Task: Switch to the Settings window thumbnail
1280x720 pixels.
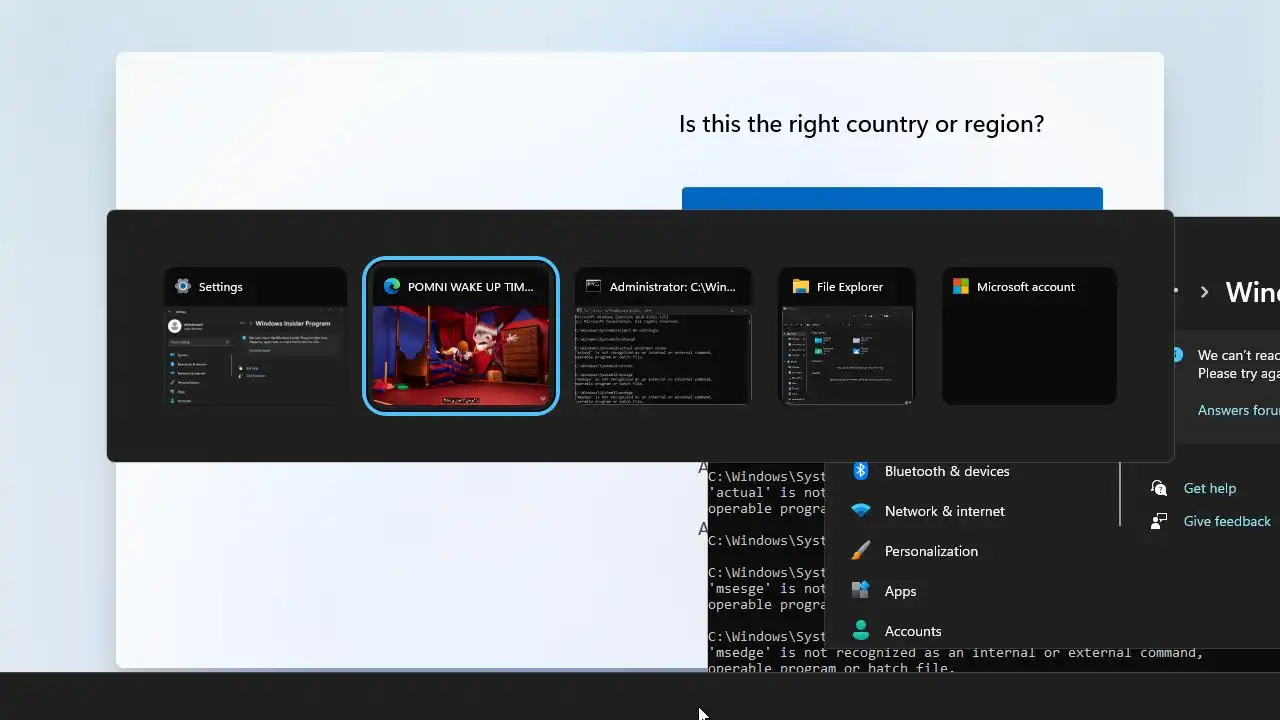Action: (256, 336)
